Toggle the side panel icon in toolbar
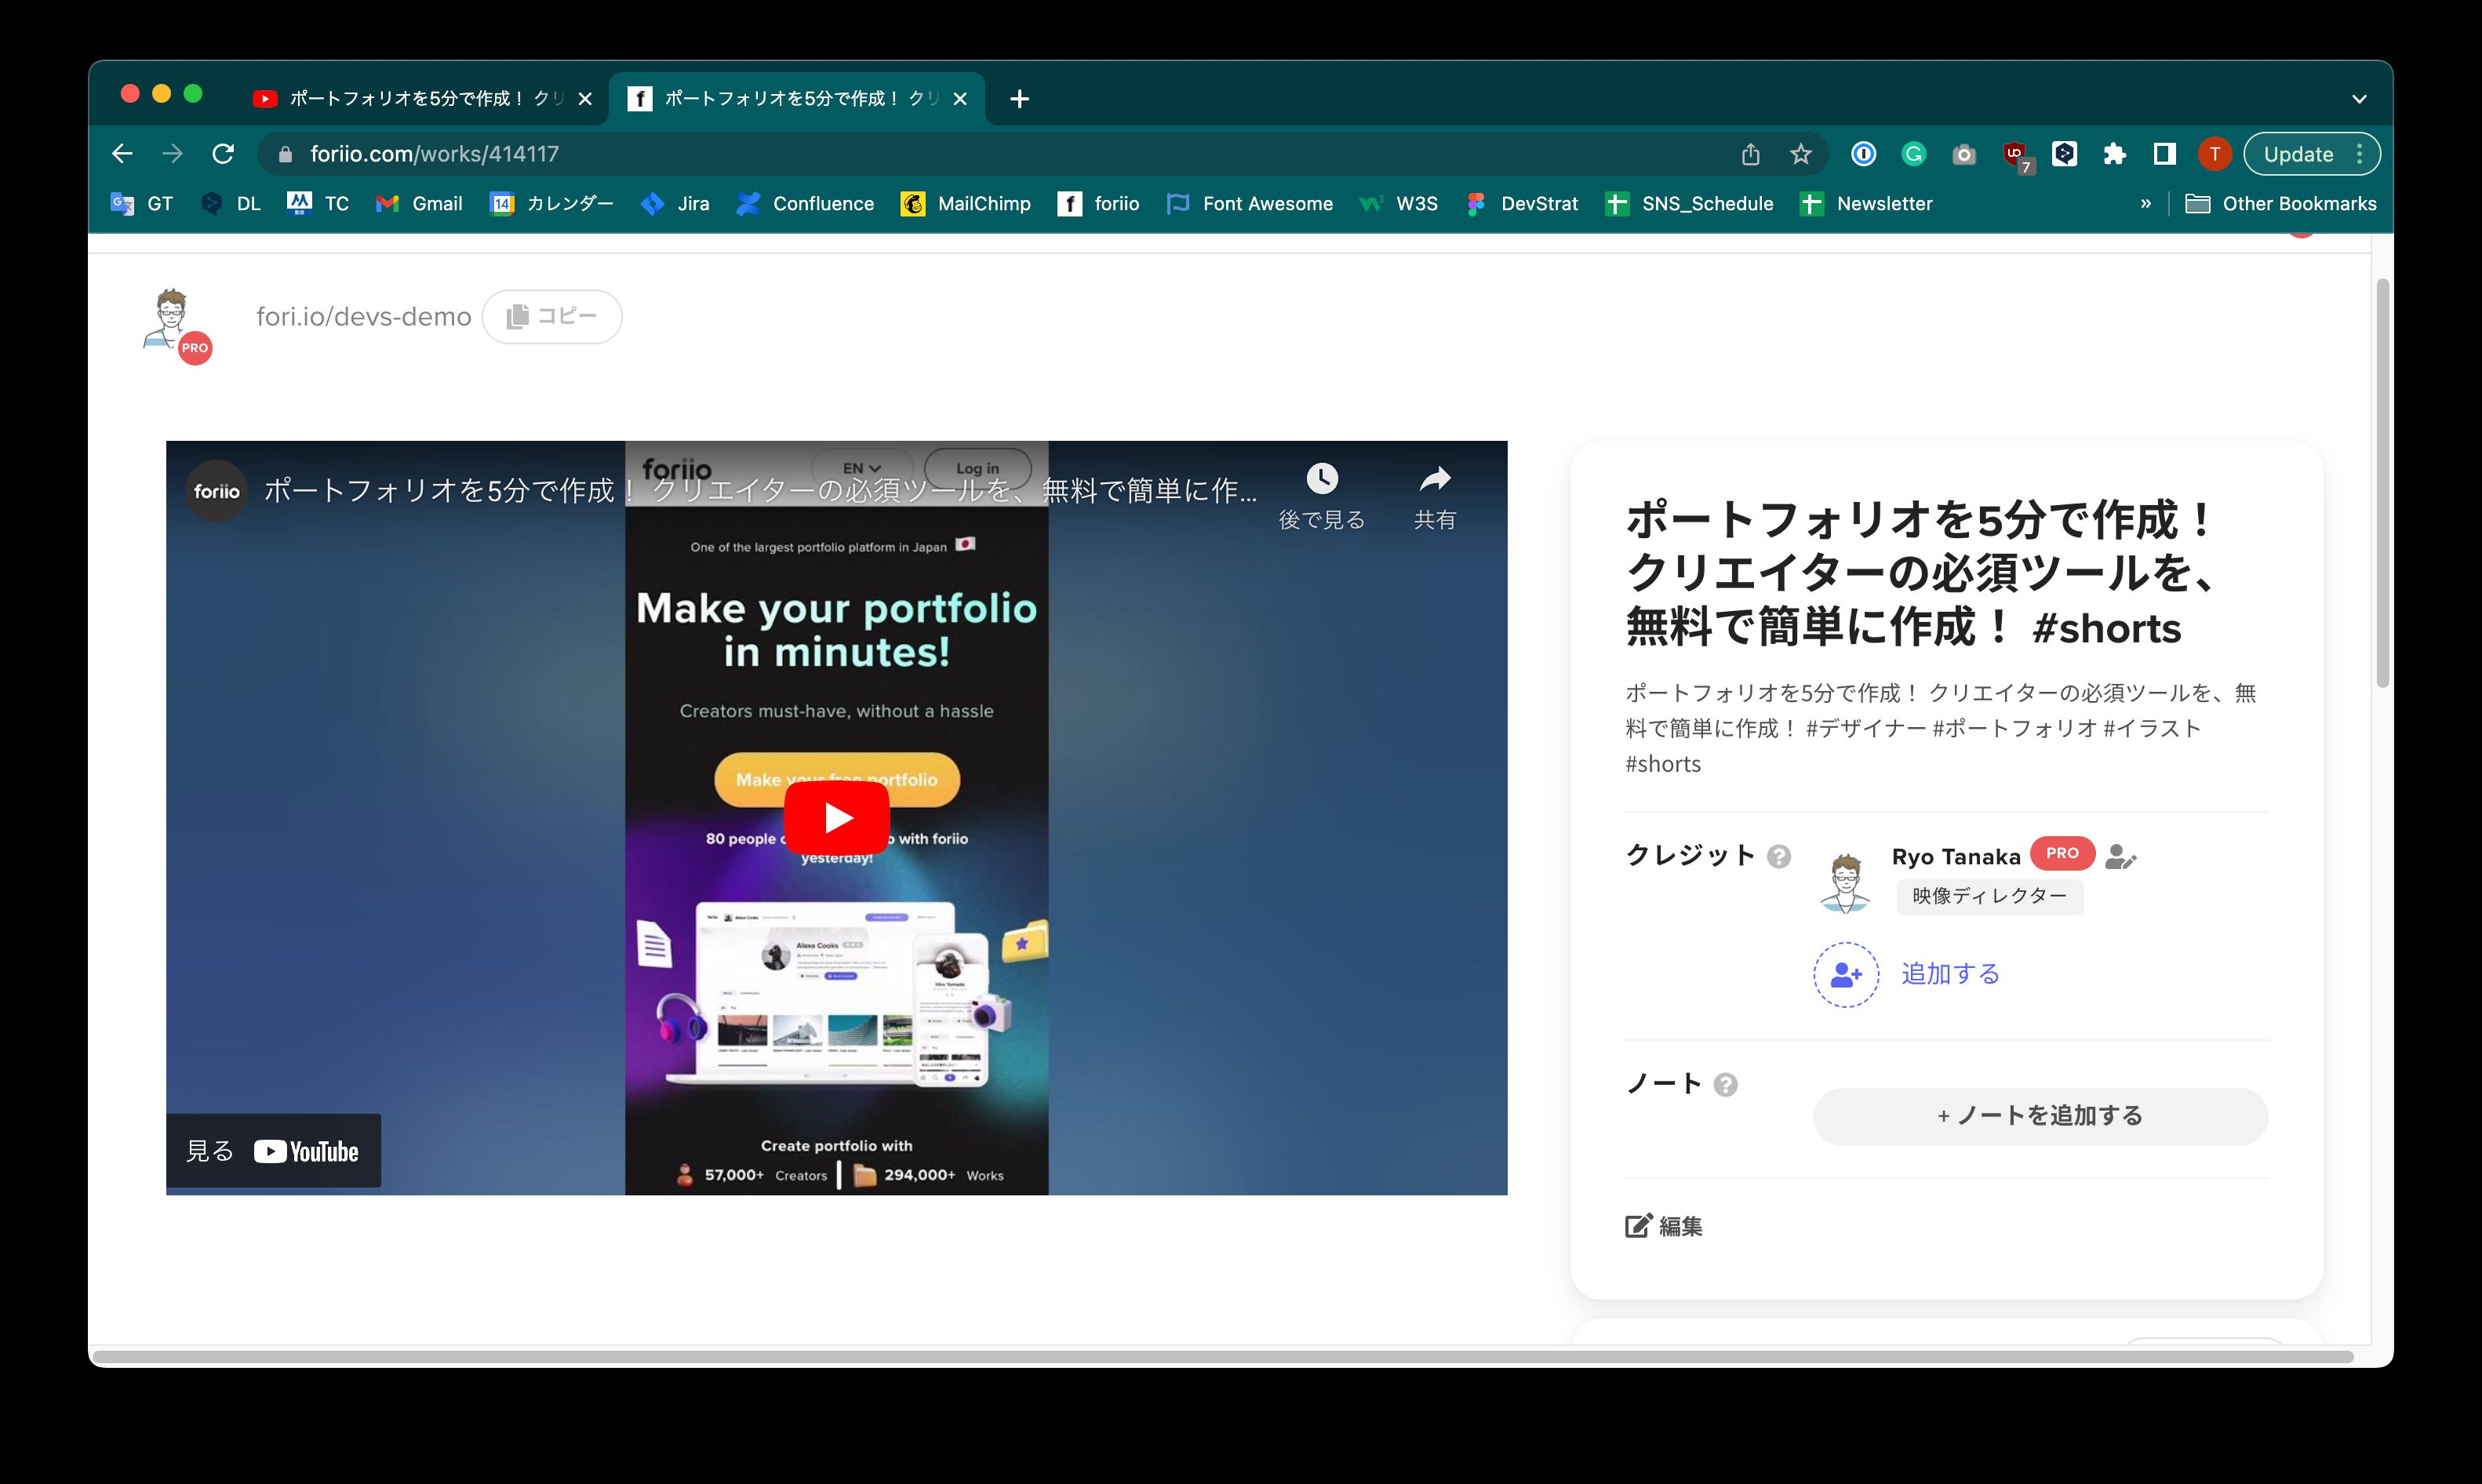2482x1484 pixels. click(x=2164, y=153)
